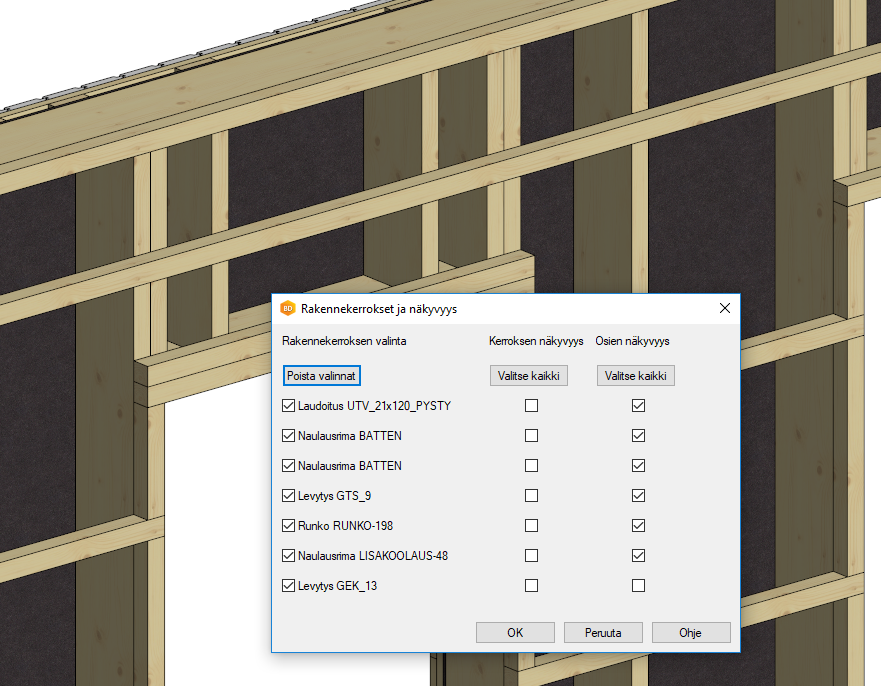Enable parts visibility for Levytys GEK_13
Viewport: 881px width, 686px height.
[x=638, y=585]
